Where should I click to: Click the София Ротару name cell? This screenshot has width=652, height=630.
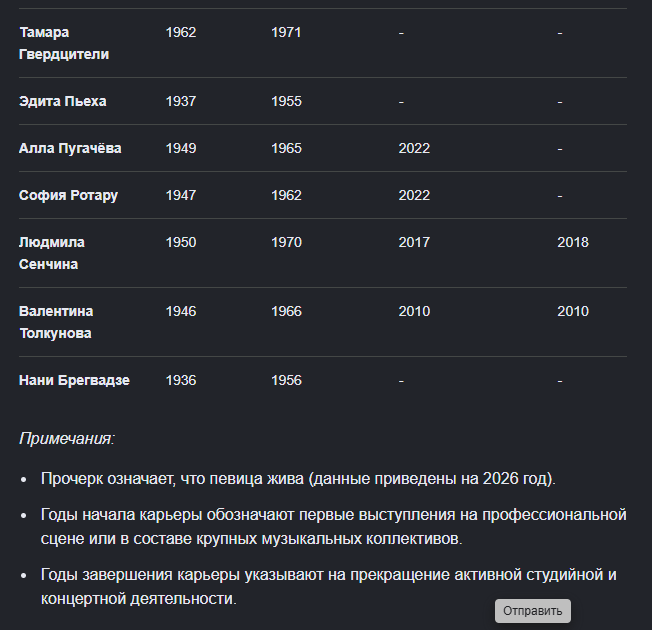coord(69,195)
